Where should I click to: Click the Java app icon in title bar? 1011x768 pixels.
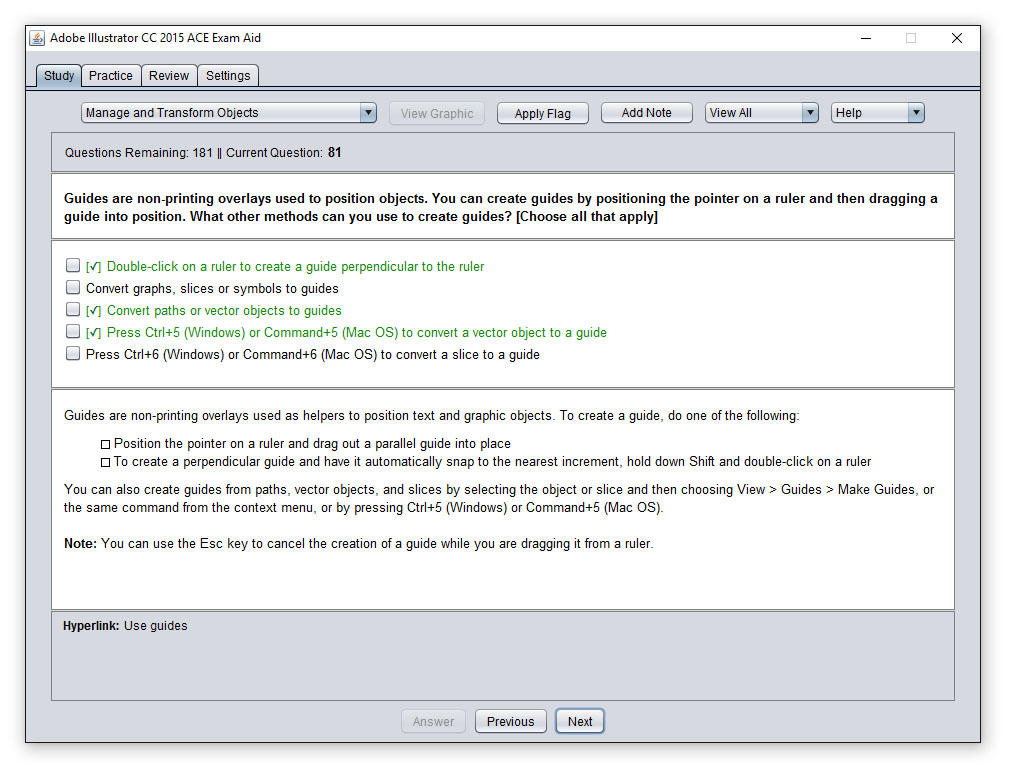tap(37, 38)
